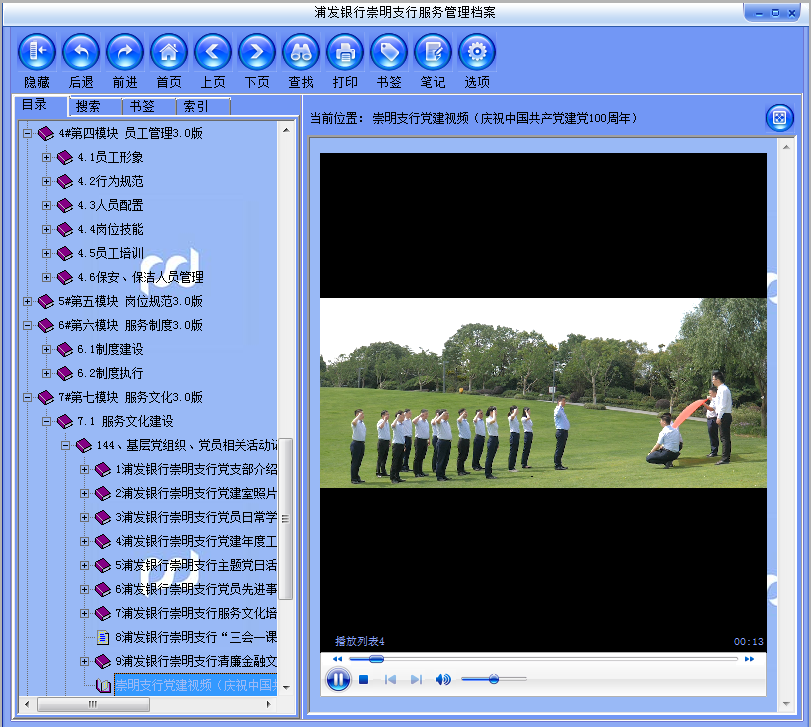Expand the 9浦发银行崇明支行清廉金融文 node

coord(84,661)
